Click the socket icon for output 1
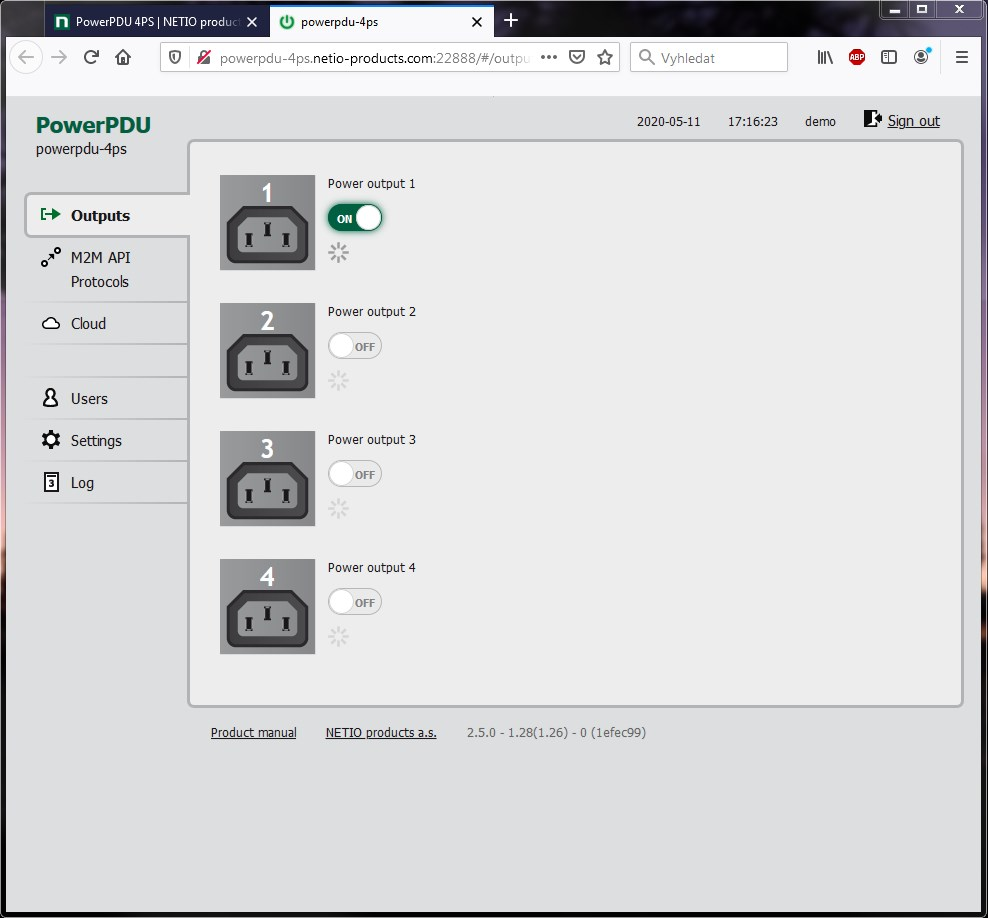This screenshot has height=918, width=988. click(267, 222)
